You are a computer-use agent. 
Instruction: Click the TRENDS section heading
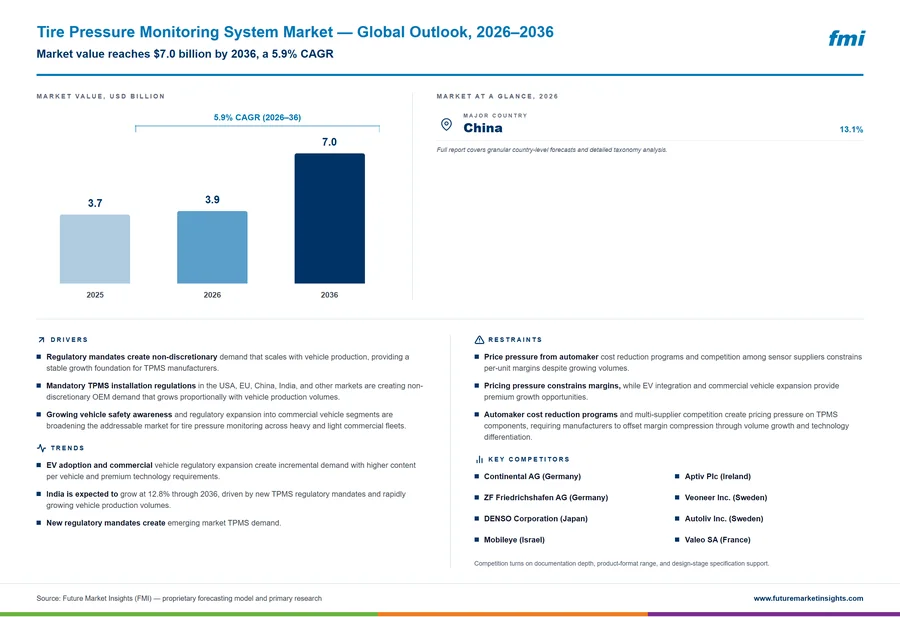coord(67,448)
